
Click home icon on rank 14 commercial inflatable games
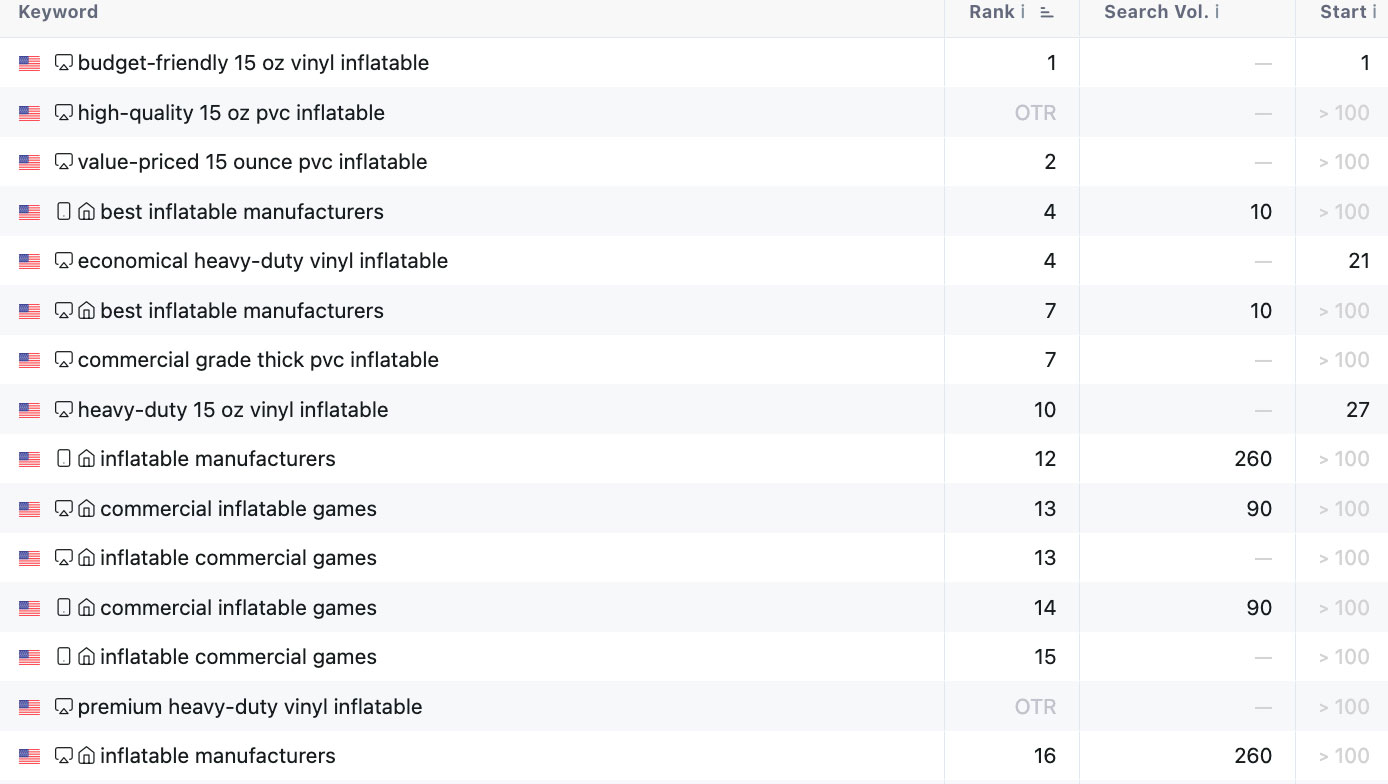[87, 608]
